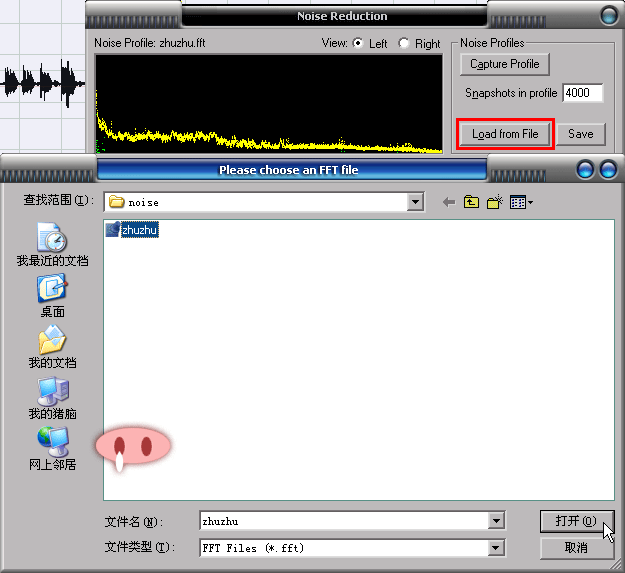Open My Documents shortcut (我的文档)
The image size is (625, 573).
[52, 347]
